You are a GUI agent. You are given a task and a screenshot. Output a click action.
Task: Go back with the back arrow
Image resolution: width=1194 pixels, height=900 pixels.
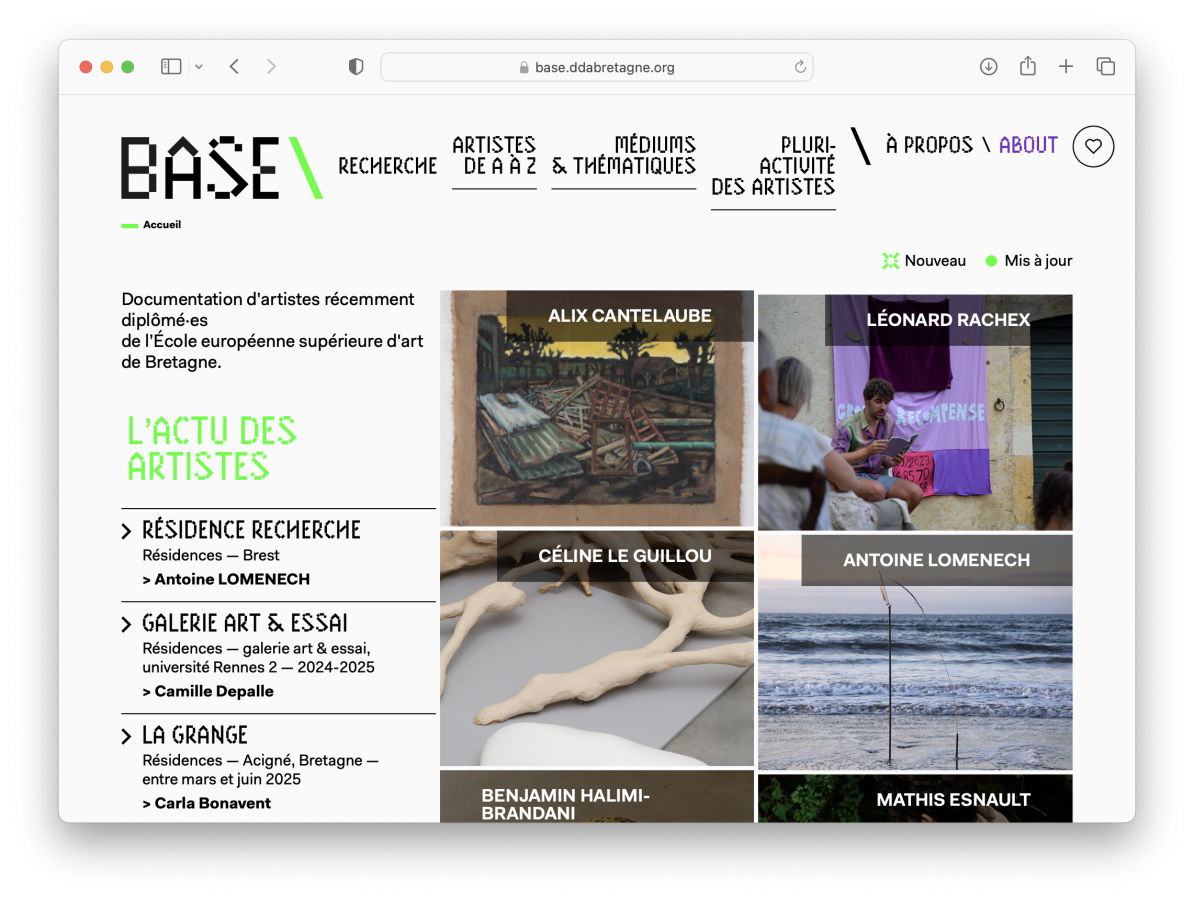pyautogui.click(x=234, y=67)
